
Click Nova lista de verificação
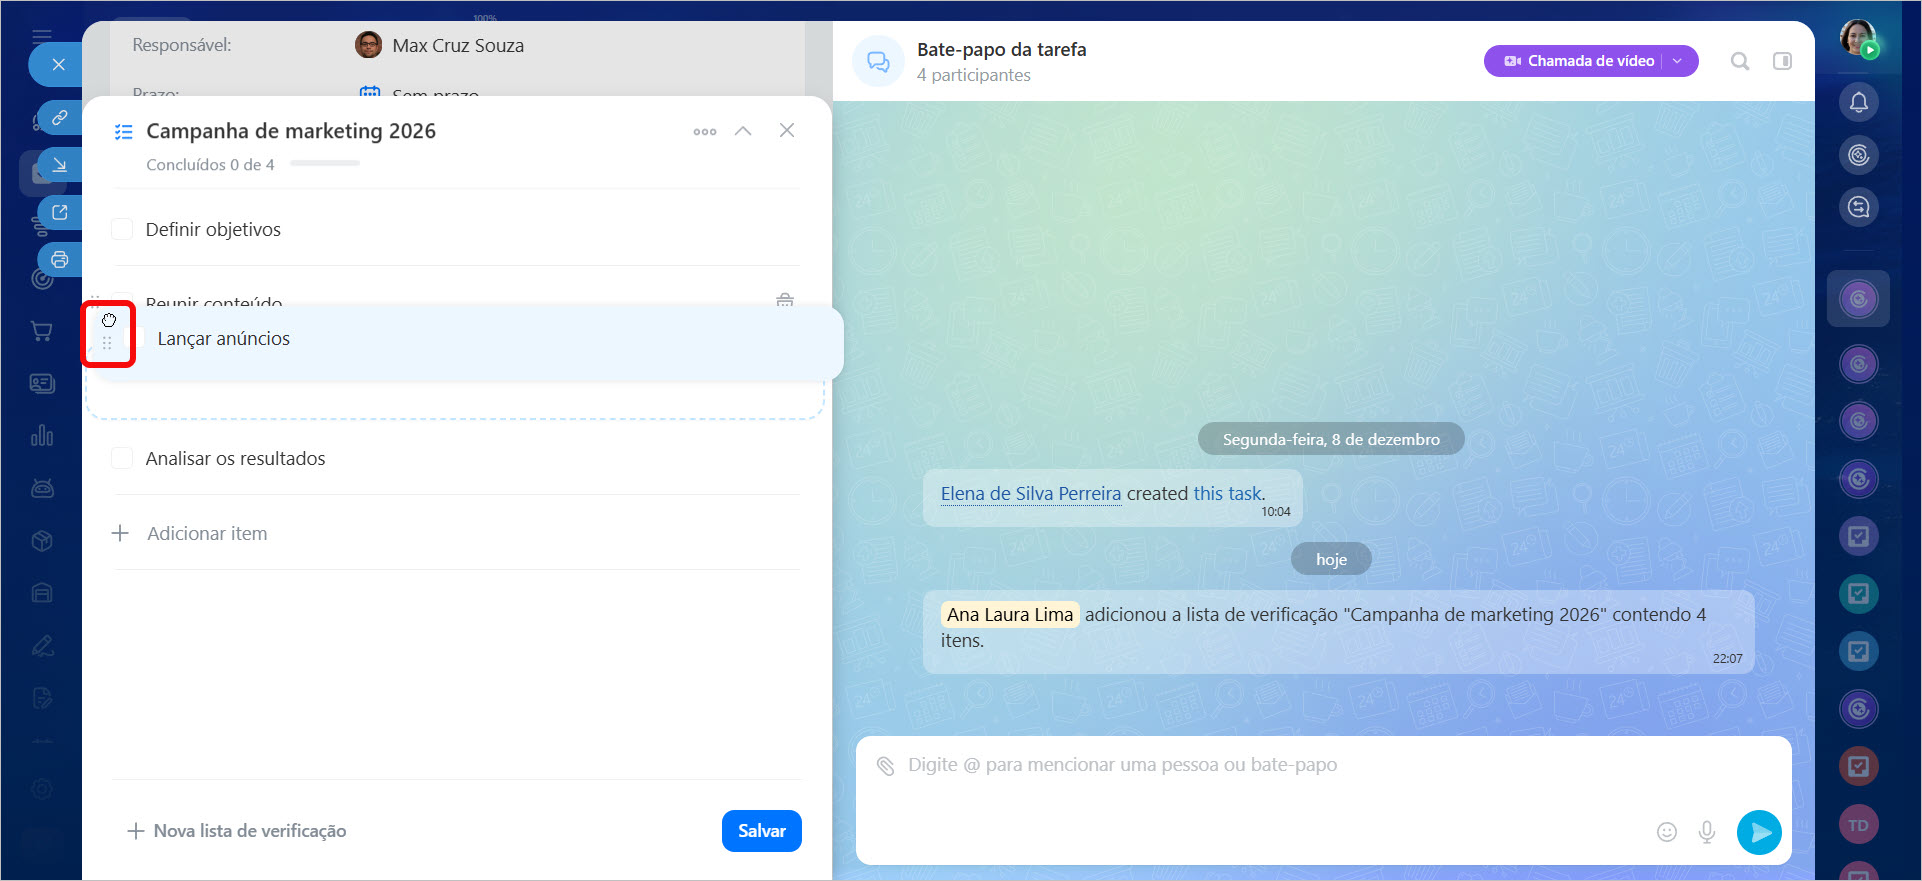click(x=238, y=831)
